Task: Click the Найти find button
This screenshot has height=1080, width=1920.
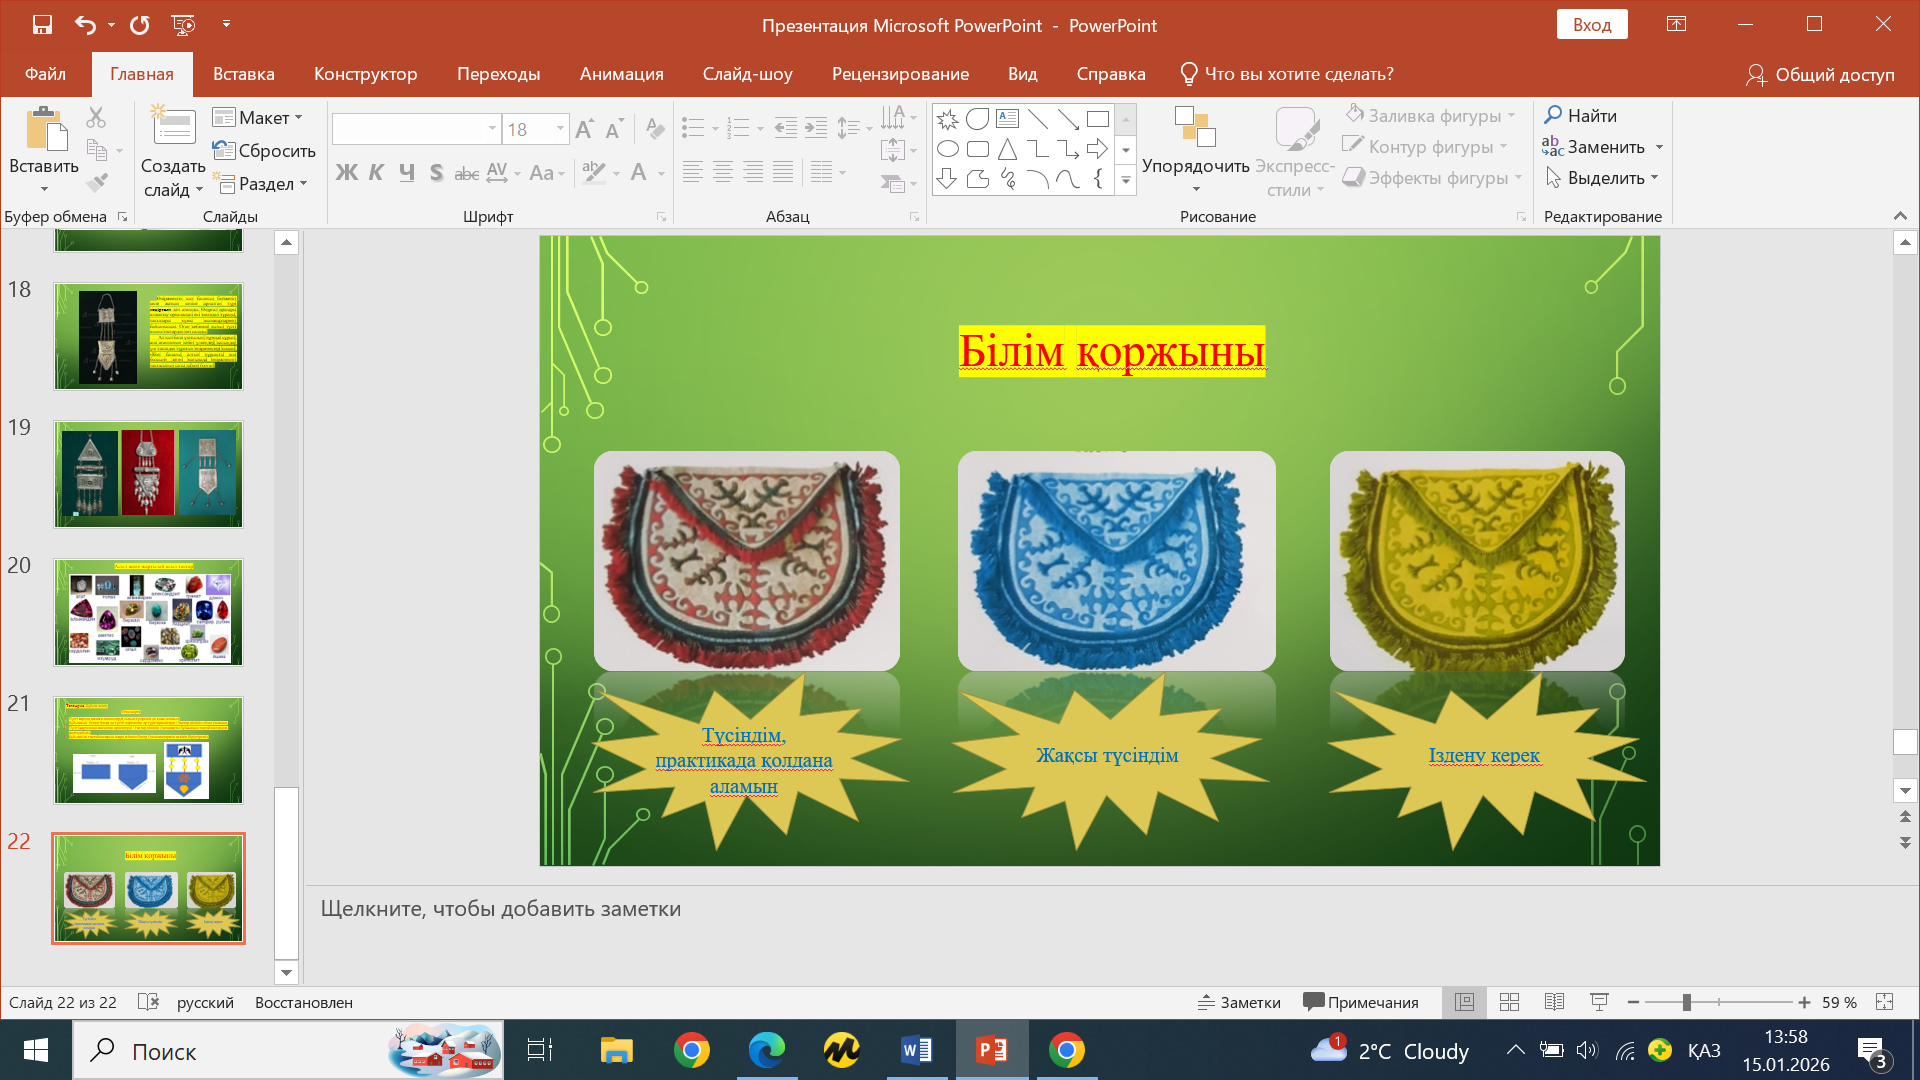Action: 1581,116
